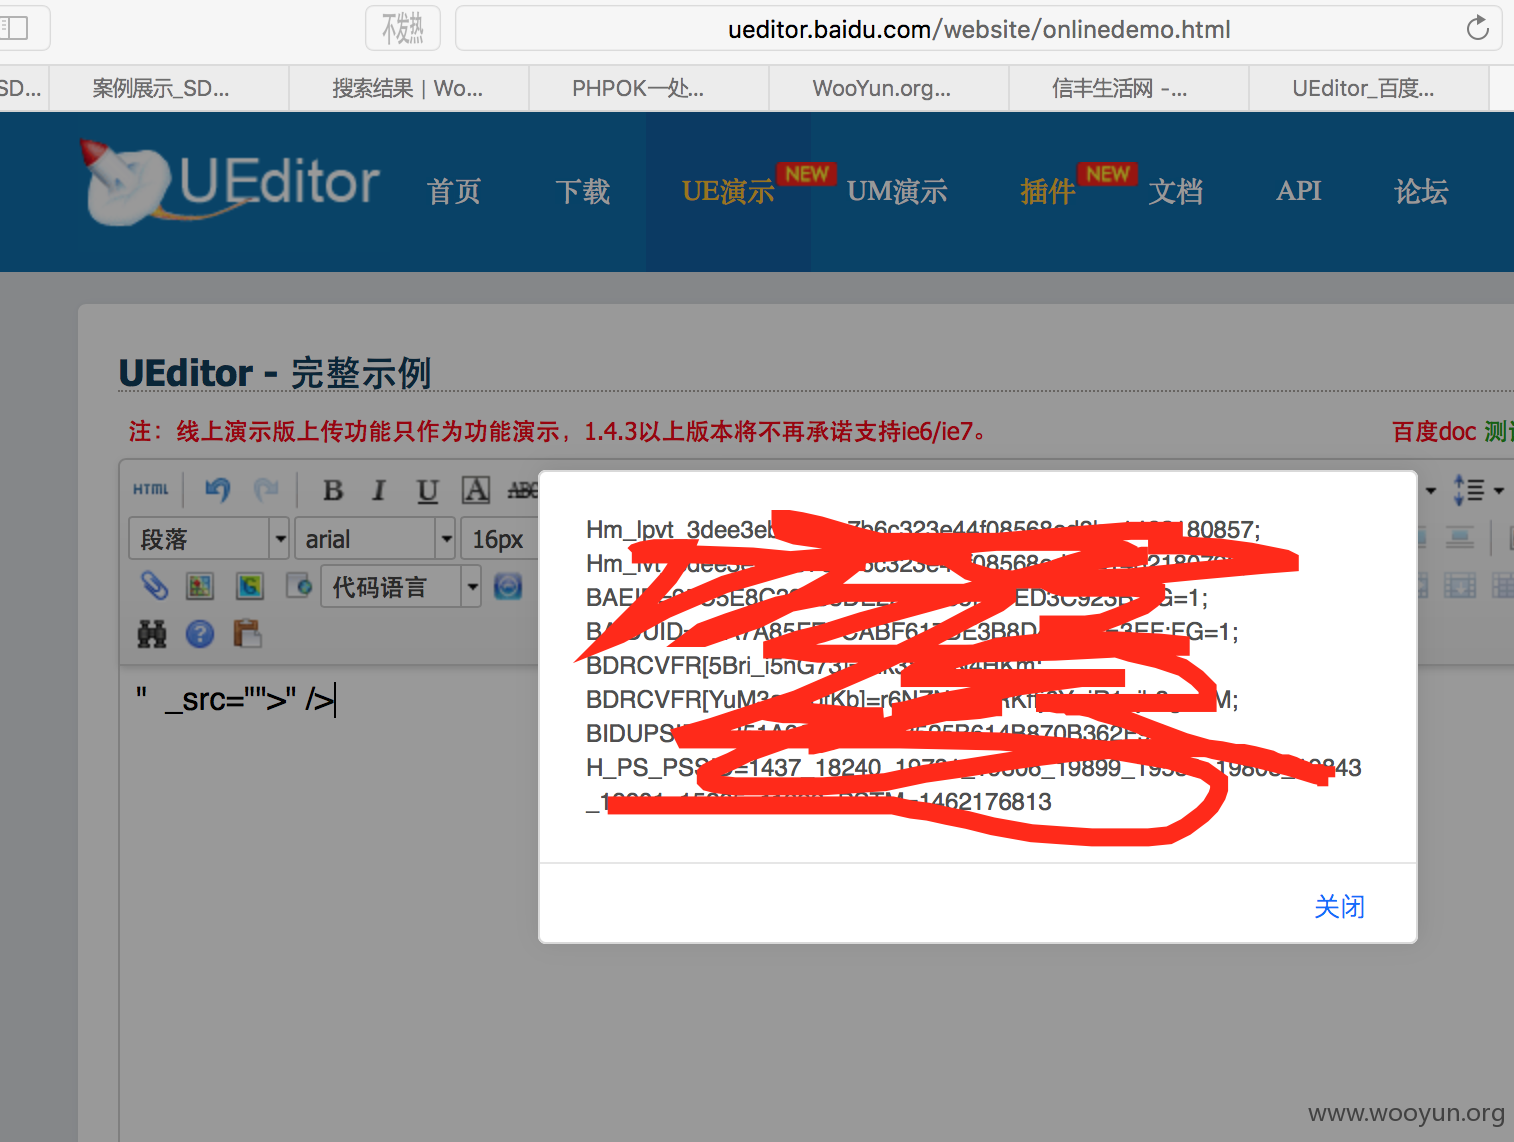Open UE演示 in the navigation bar

click(728, 191)
